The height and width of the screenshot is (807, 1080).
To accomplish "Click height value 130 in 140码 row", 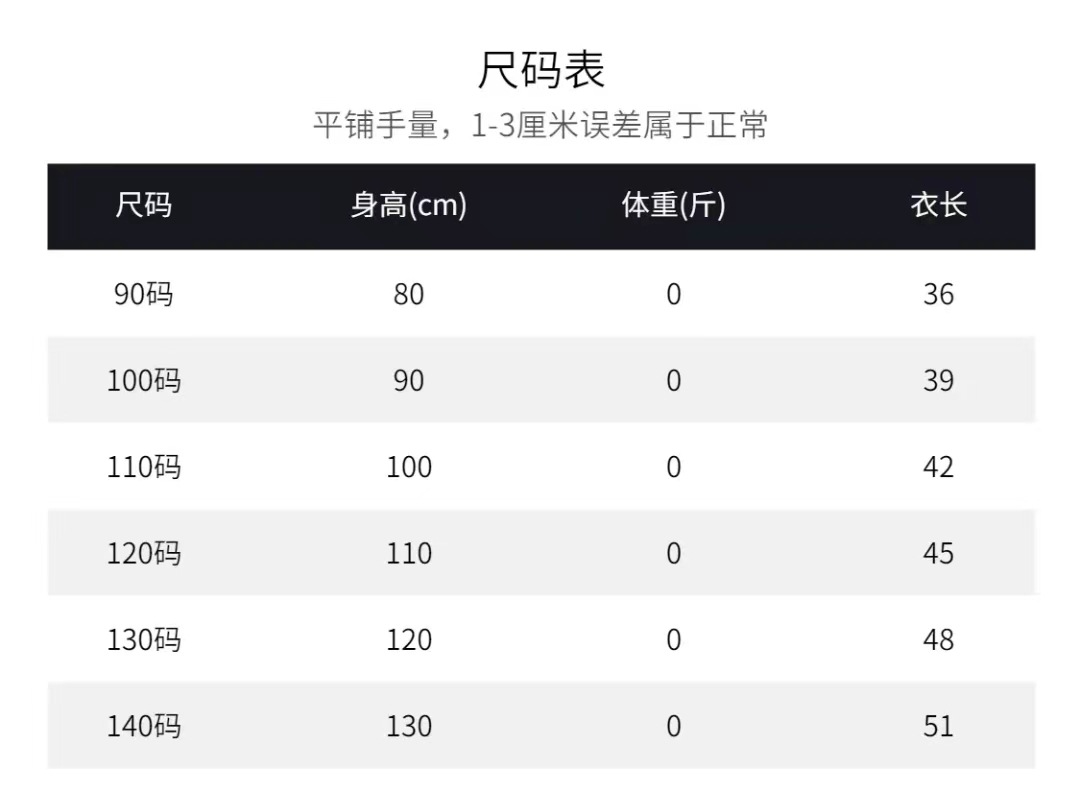I will tap(408, 726).
